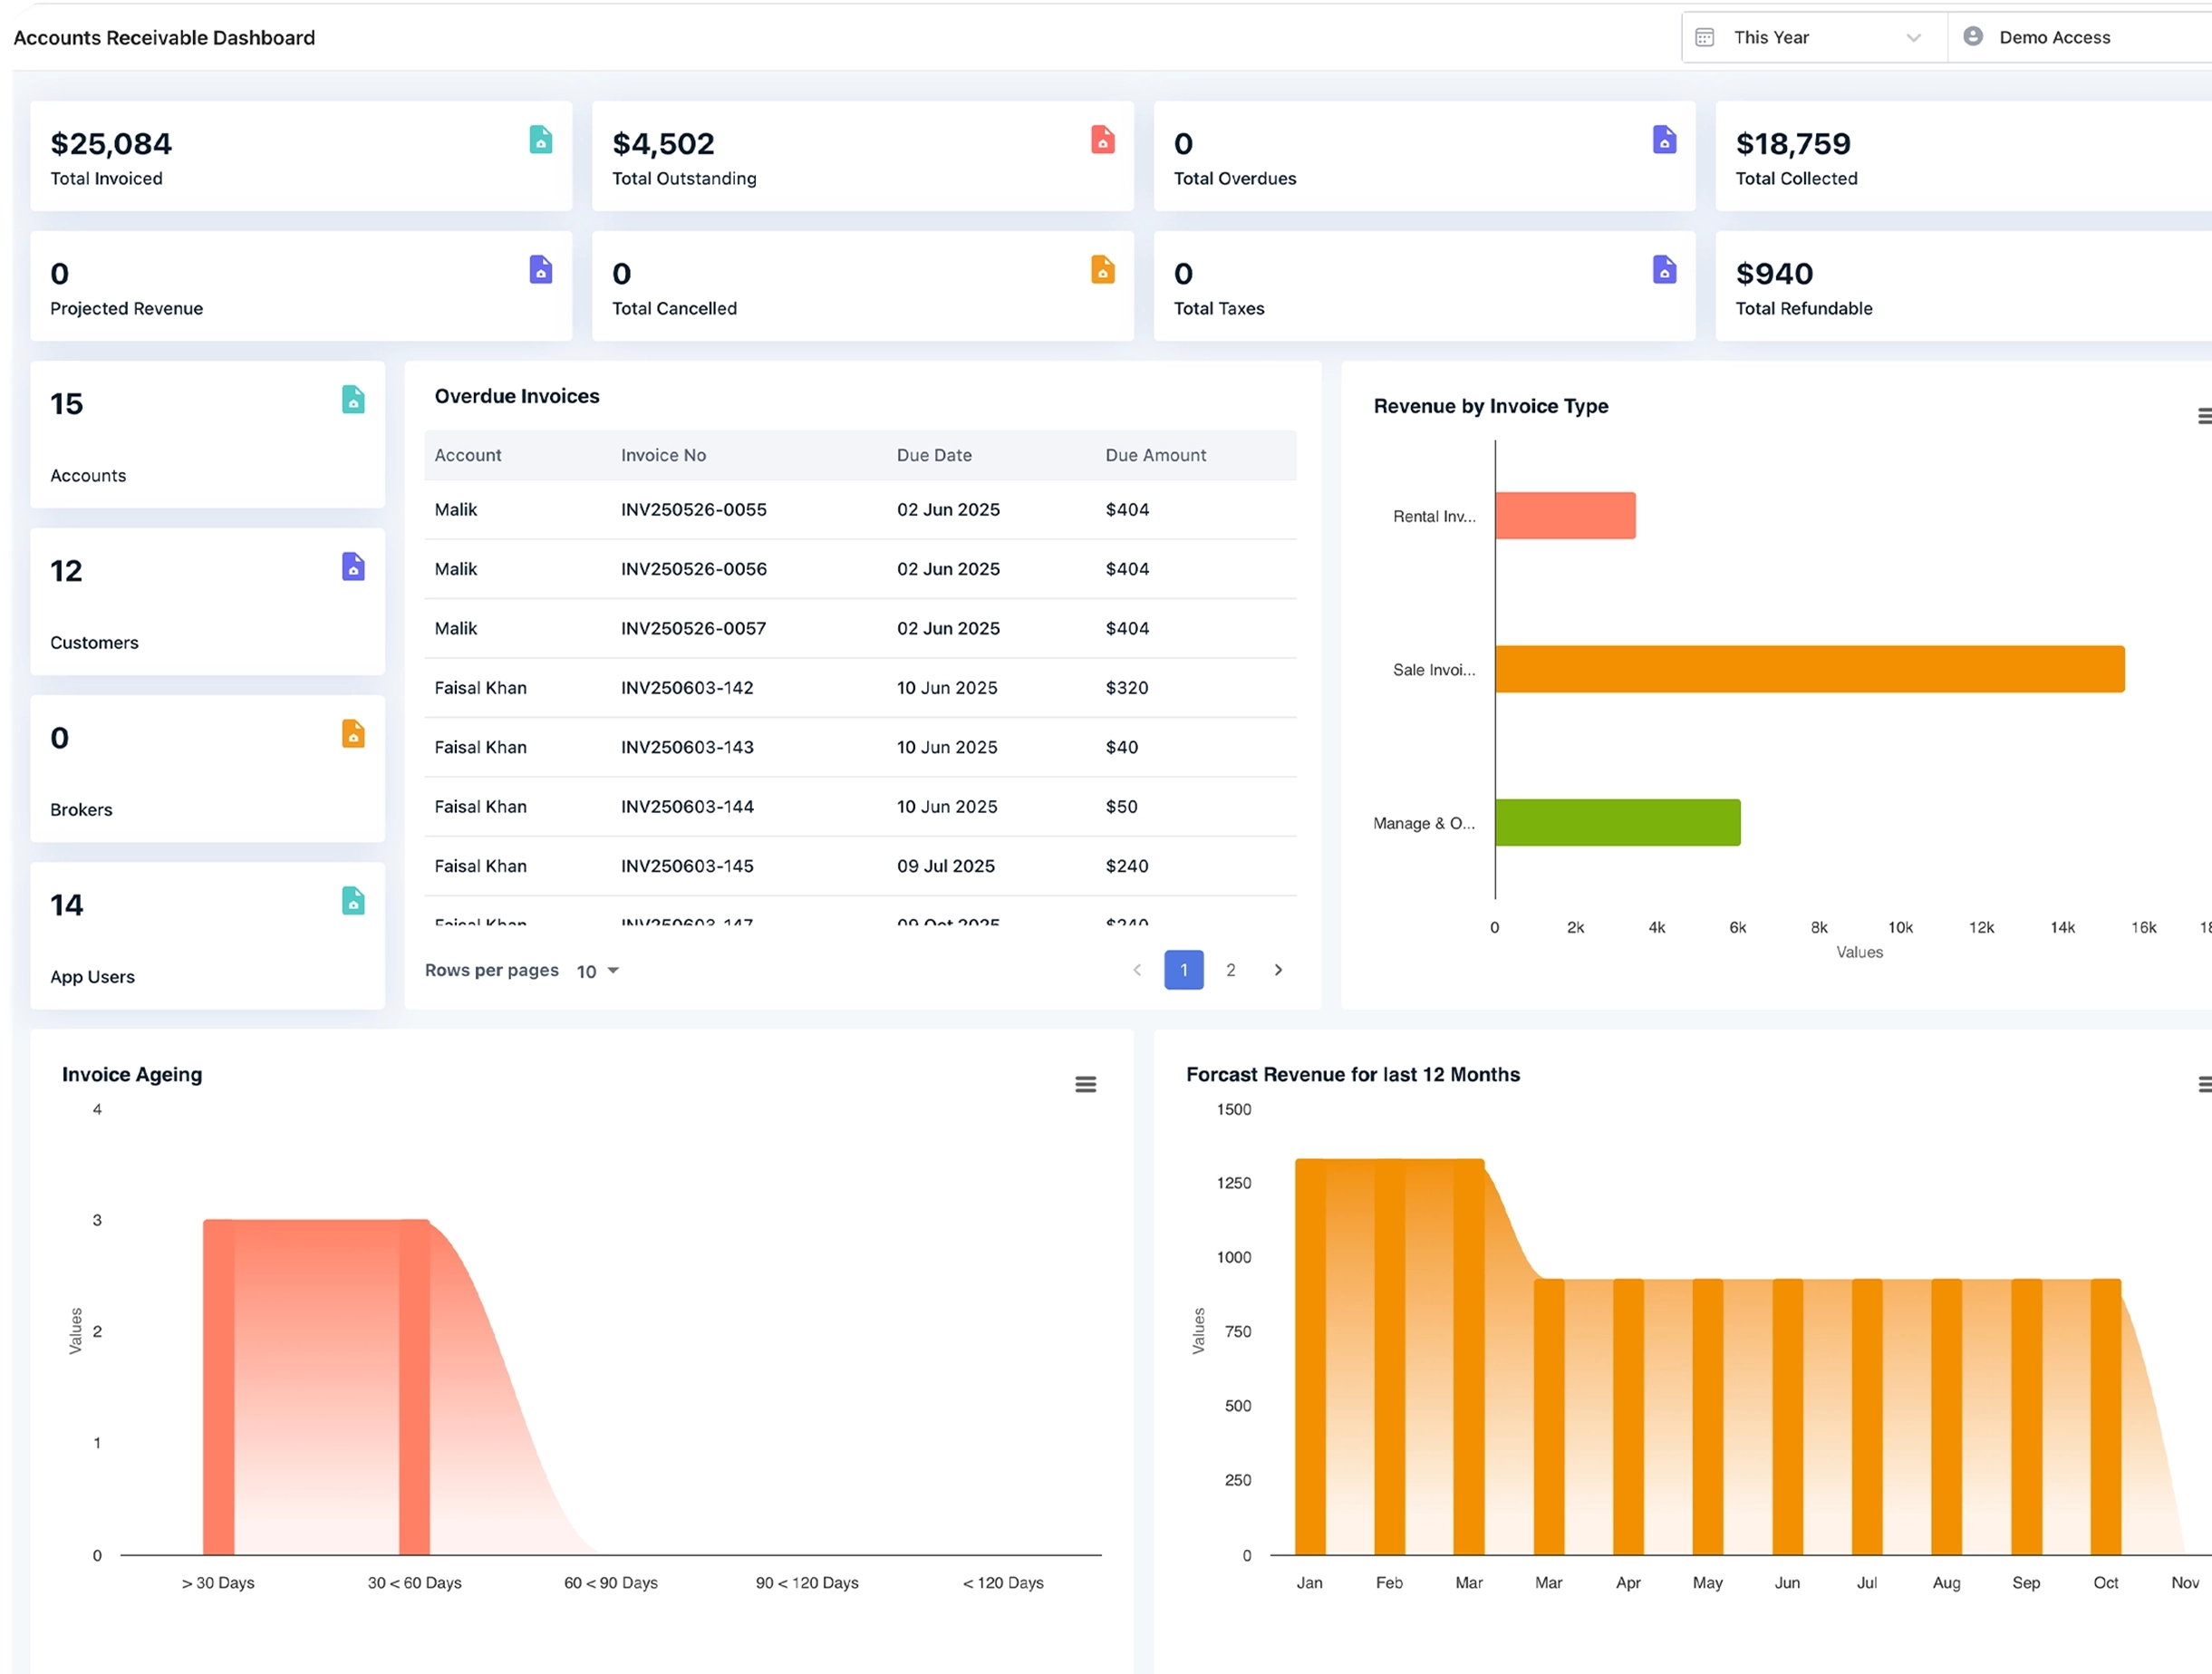Click the orange Sale Invoice bar
Image resolution: width=2212 pixels, height=1674 pixels.
1809,669
